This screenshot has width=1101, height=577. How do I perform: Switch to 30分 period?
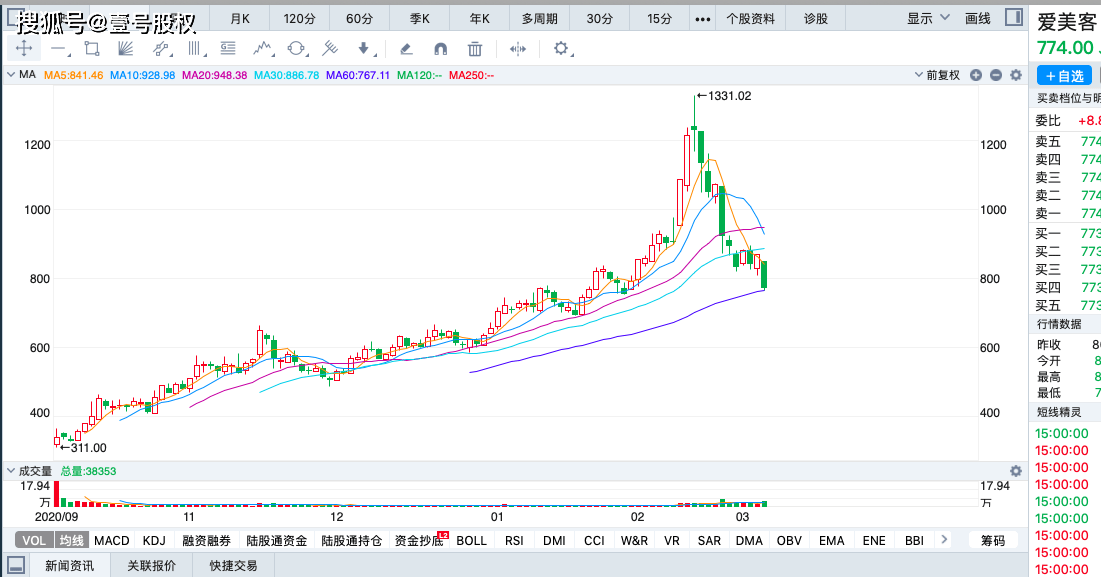(x=600, y=19)
